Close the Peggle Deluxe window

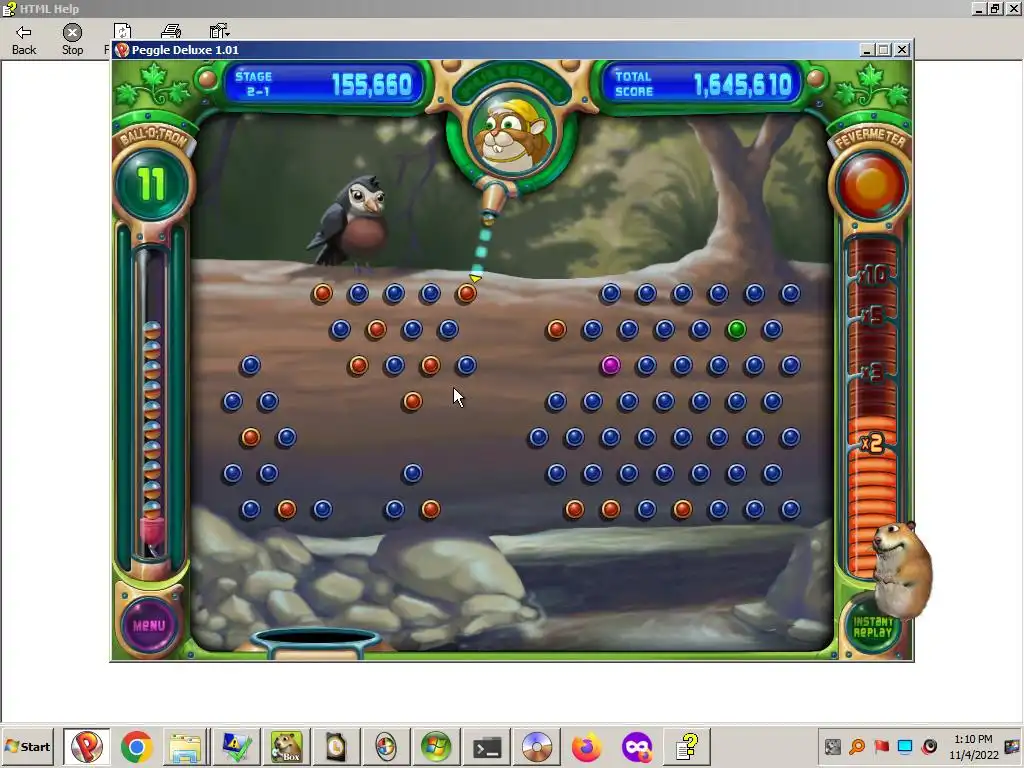(x=902, y=50)
